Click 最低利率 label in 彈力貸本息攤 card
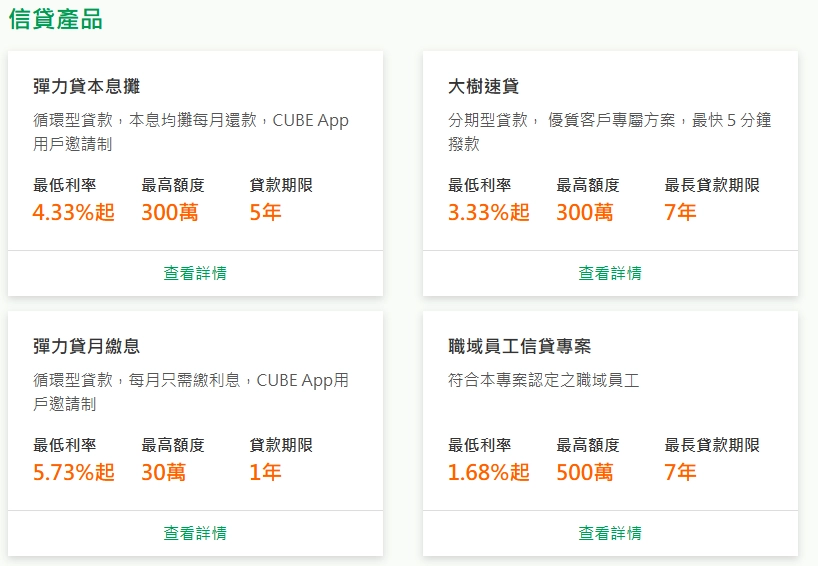Viewport: 818px width, 566px height. (x=65, y=185)
